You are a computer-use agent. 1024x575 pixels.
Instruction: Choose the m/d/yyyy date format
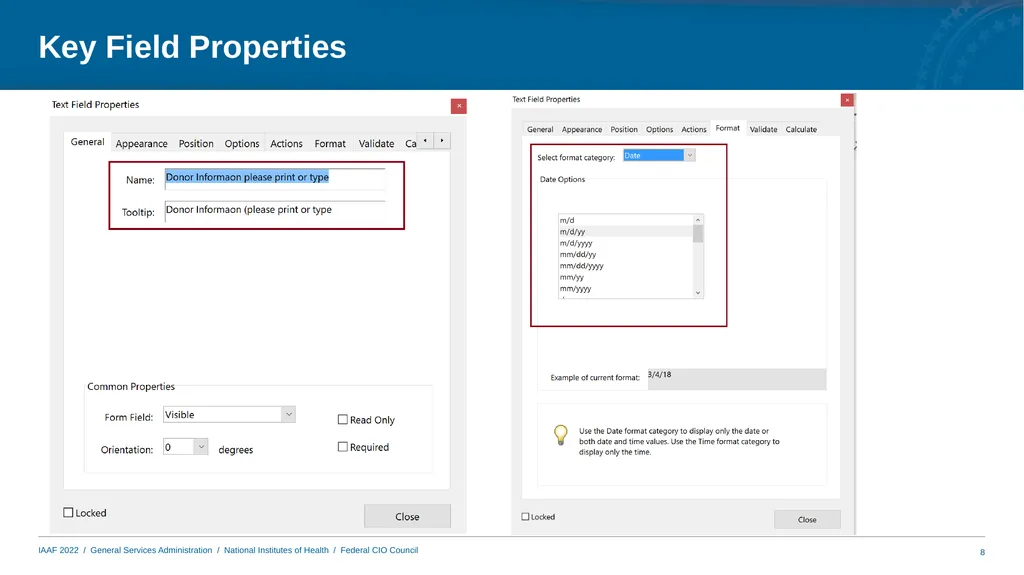tap(626, 243)
